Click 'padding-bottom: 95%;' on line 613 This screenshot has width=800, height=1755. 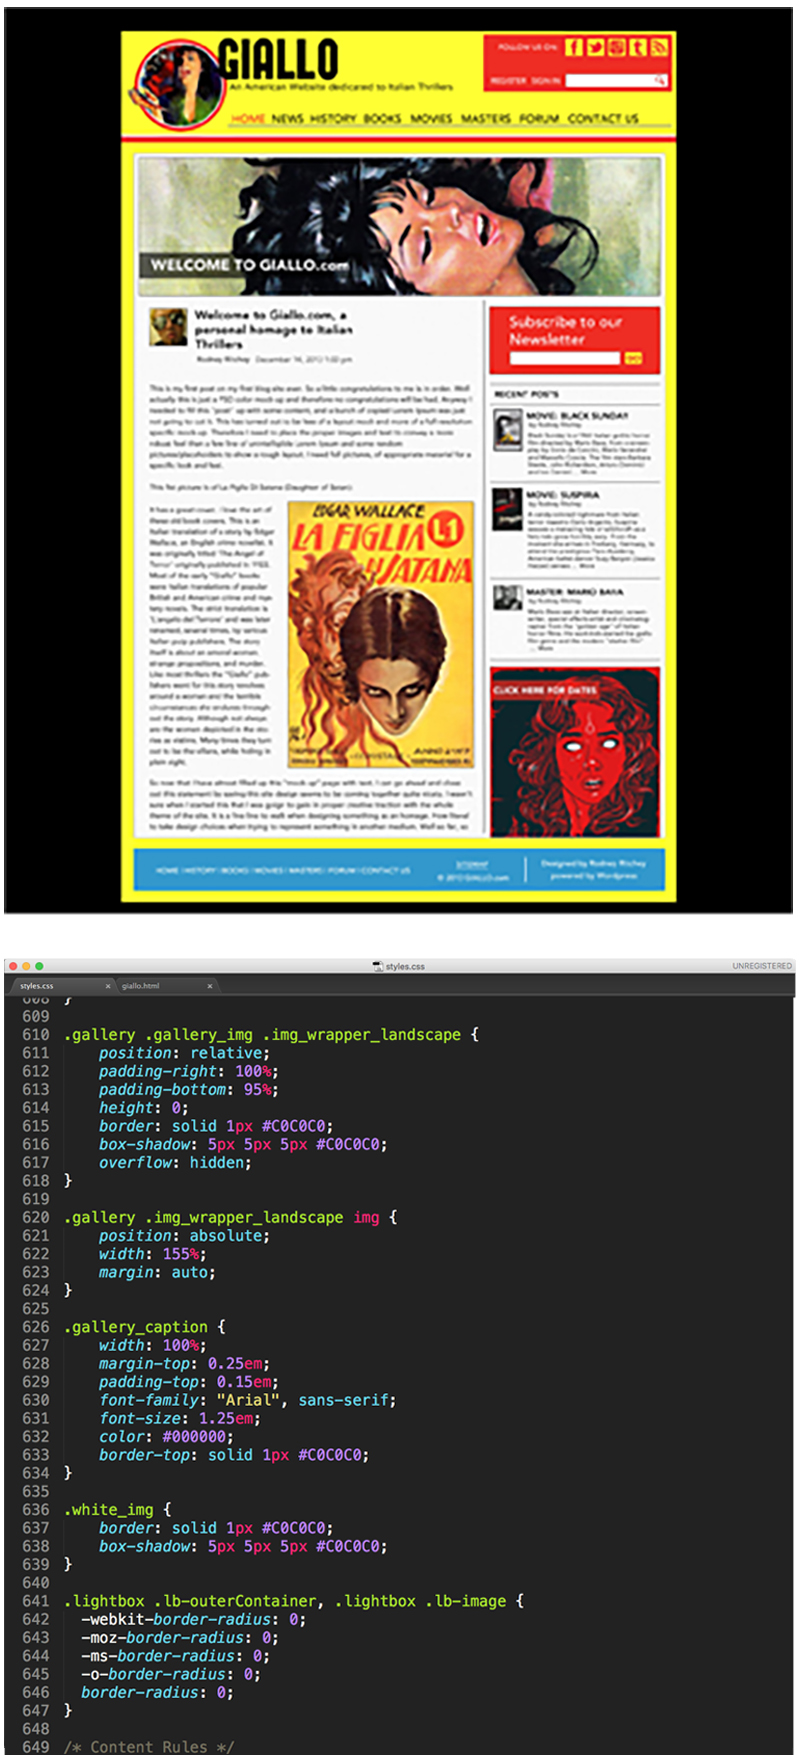click(189, 1090)
